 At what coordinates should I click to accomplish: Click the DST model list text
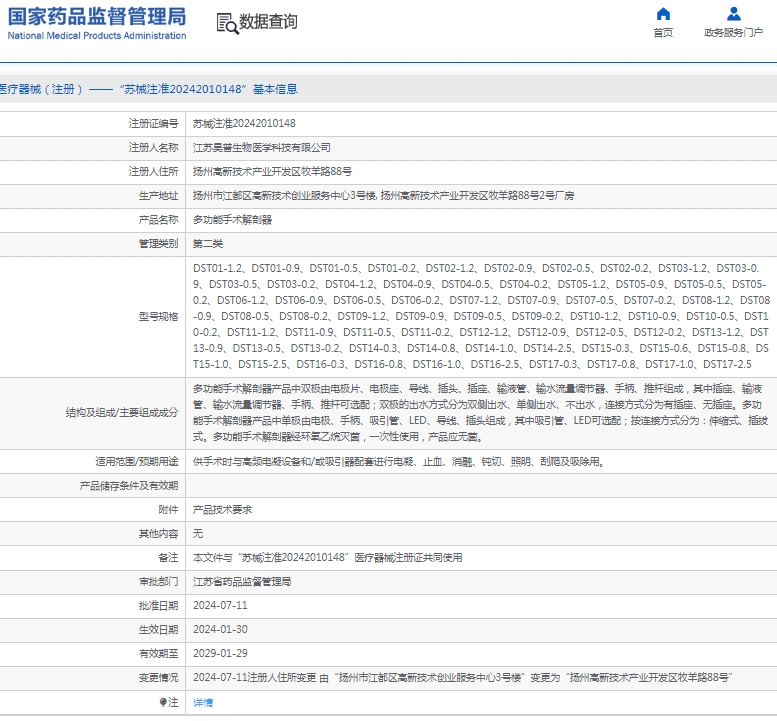tap(481, 316)
